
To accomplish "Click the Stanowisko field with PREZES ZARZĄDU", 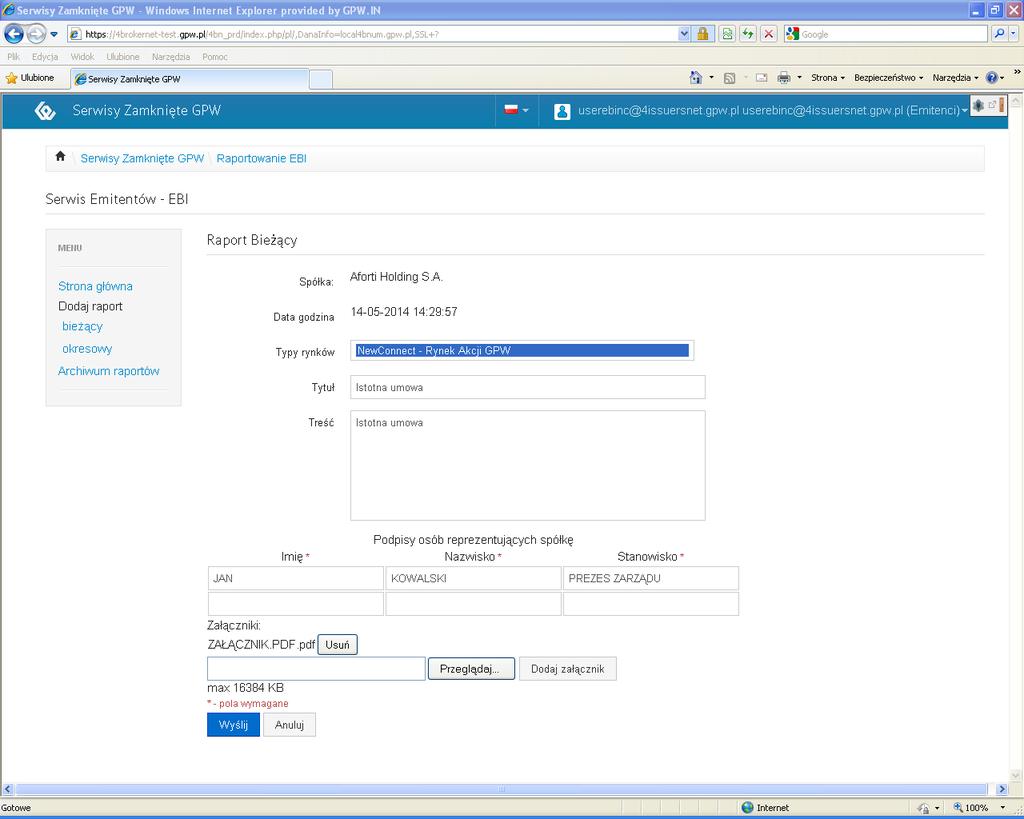I will coord(651,578).
